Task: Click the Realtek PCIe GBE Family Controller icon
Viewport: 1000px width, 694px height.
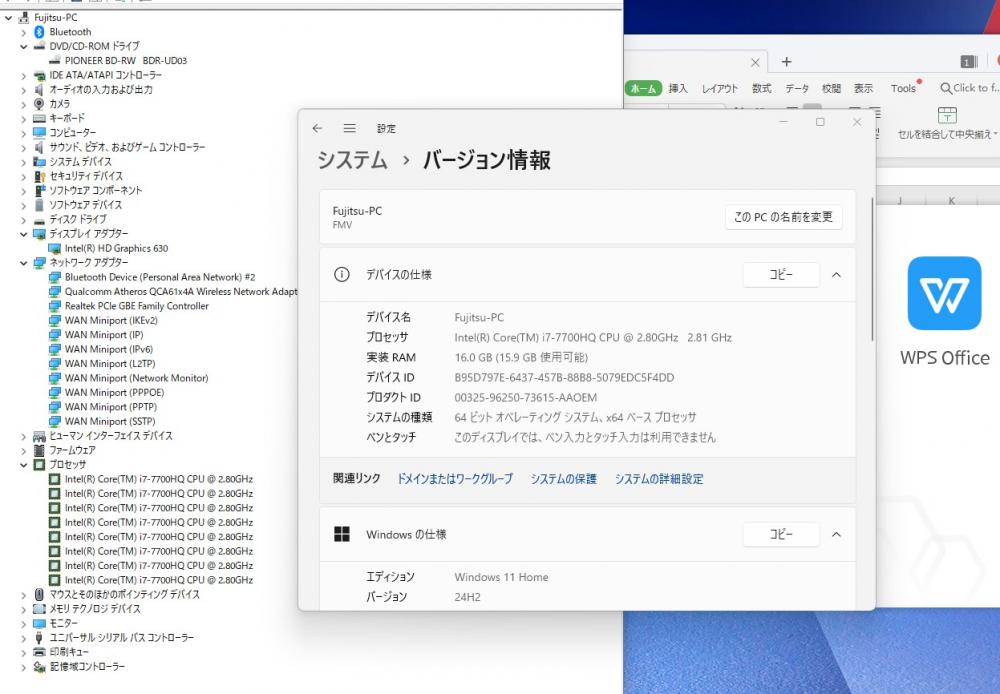Action: (x=55, y=306)
